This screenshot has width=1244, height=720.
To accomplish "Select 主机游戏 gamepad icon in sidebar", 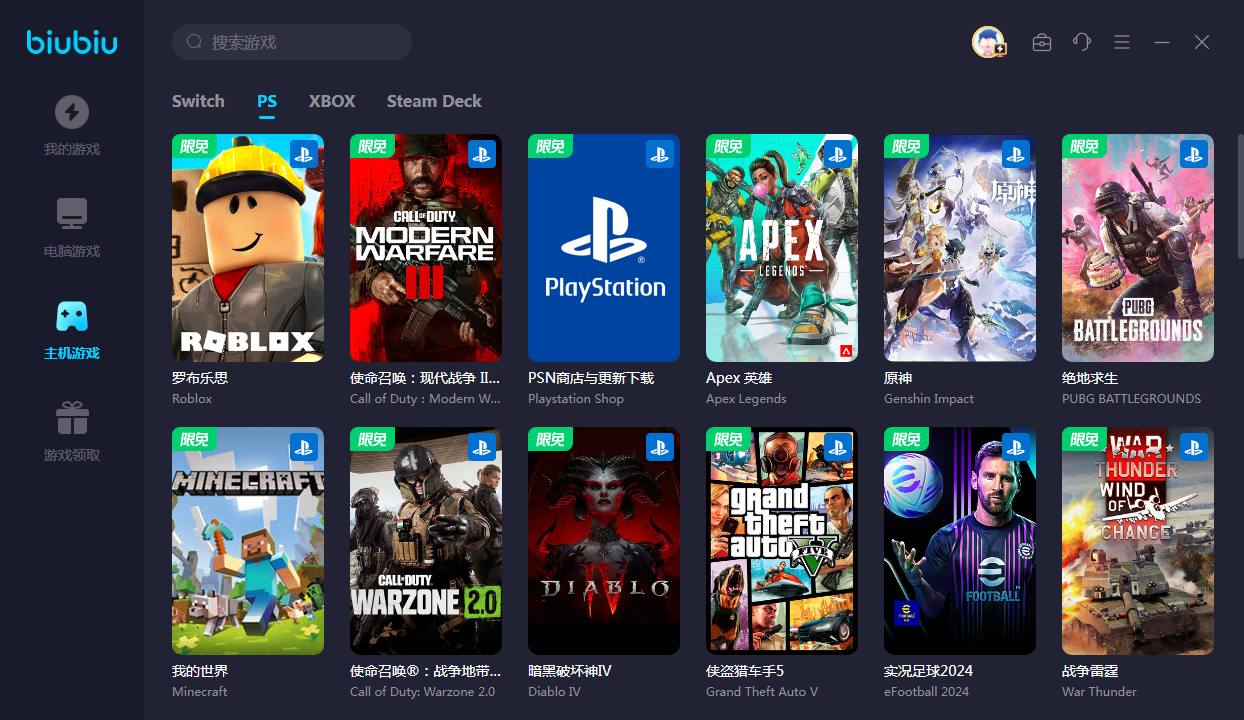I will 72,316.
